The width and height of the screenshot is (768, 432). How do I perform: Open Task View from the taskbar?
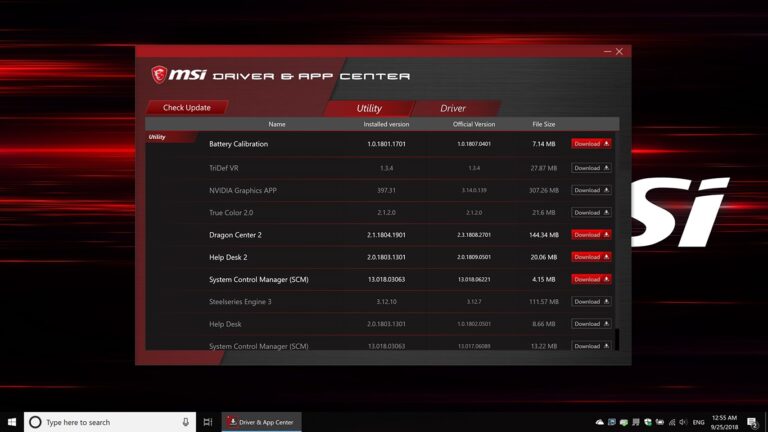tap(208, 422)
